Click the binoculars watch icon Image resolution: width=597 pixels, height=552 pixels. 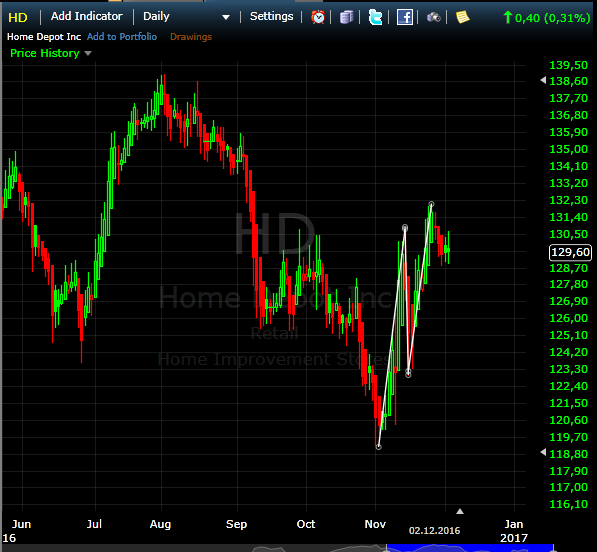(x=434, y=17)
